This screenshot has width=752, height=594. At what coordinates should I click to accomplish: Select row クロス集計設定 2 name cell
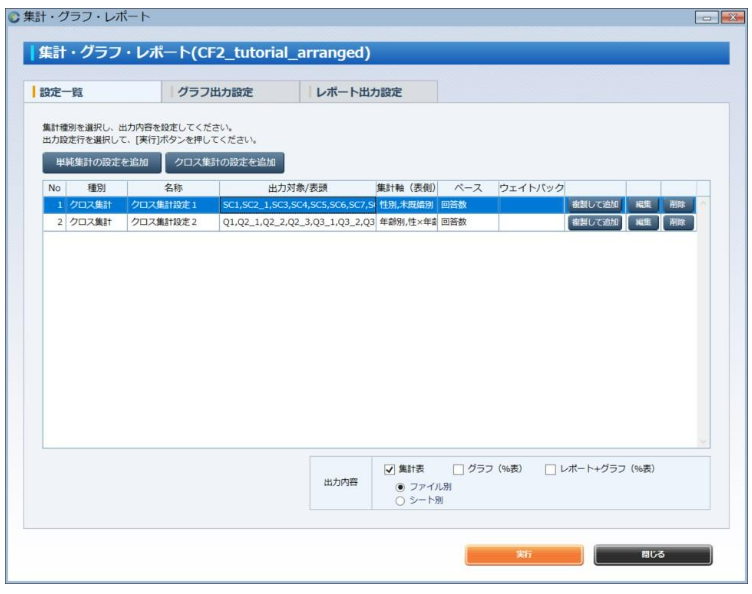tap(173, 222)
